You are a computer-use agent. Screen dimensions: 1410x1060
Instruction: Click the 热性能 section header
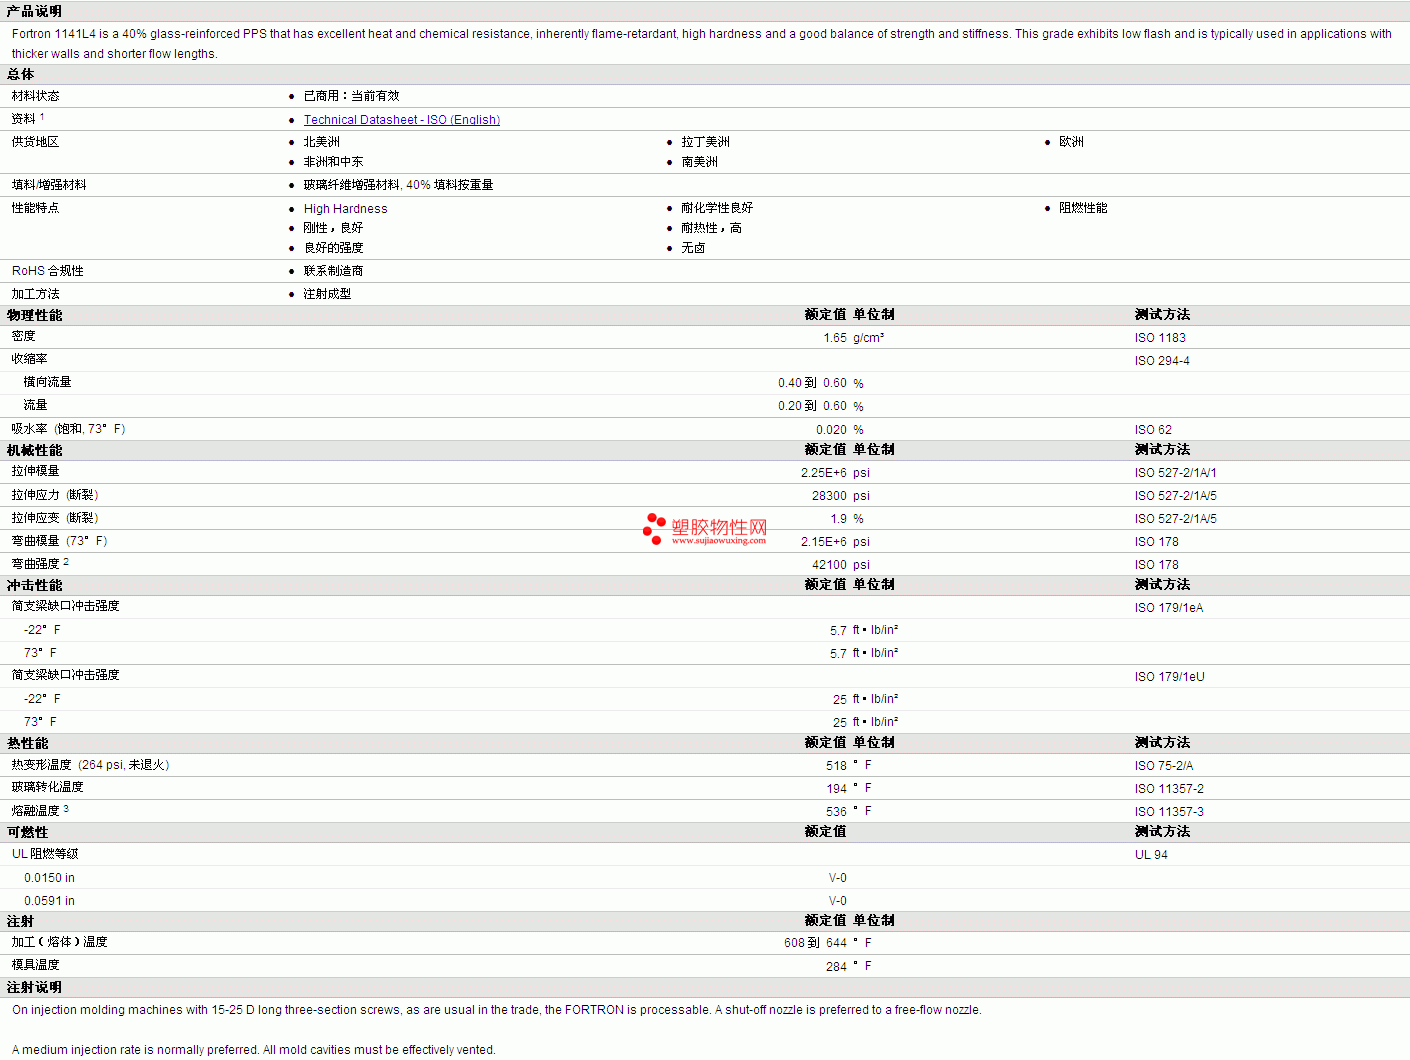[28, 743]
